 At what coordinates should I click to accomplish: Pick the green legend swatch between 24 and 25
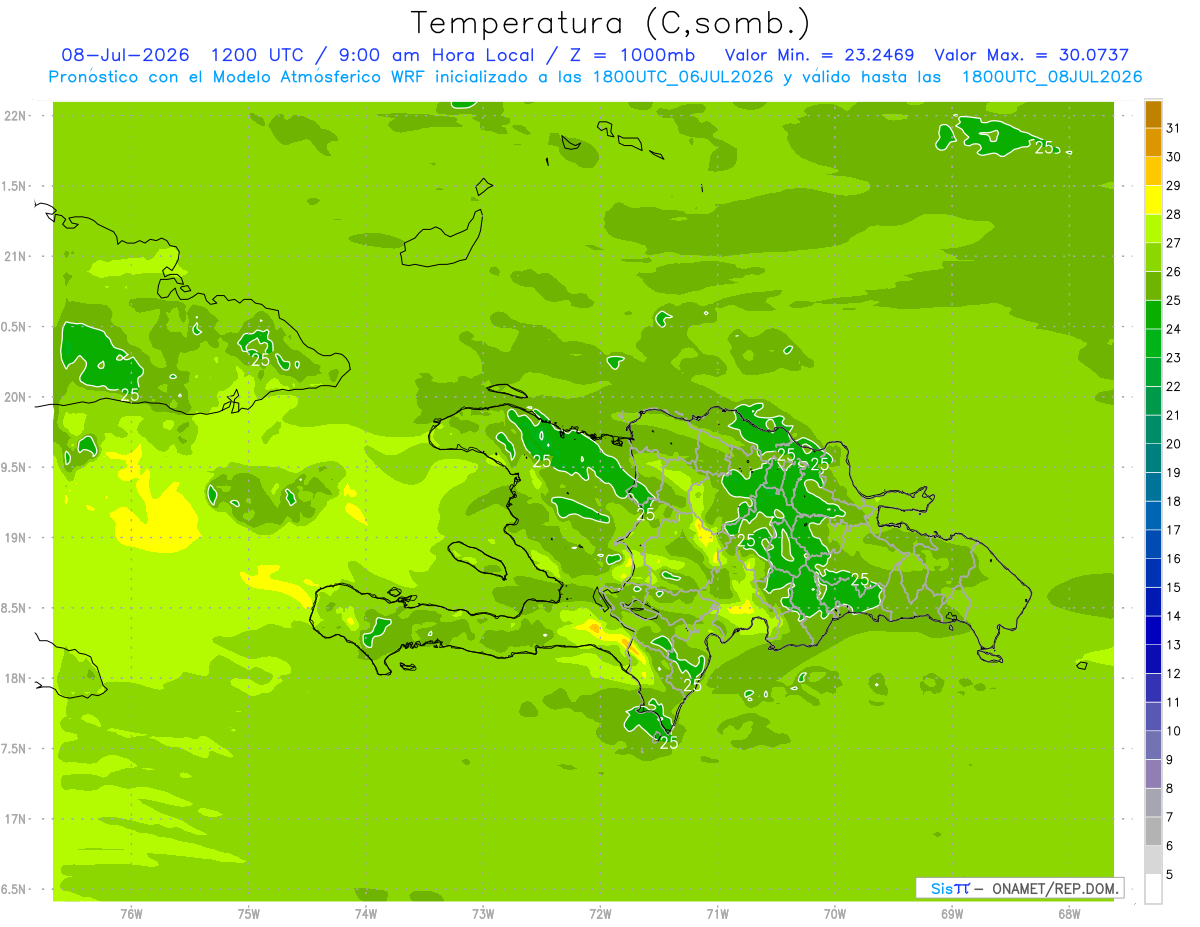coord(1153,315)
